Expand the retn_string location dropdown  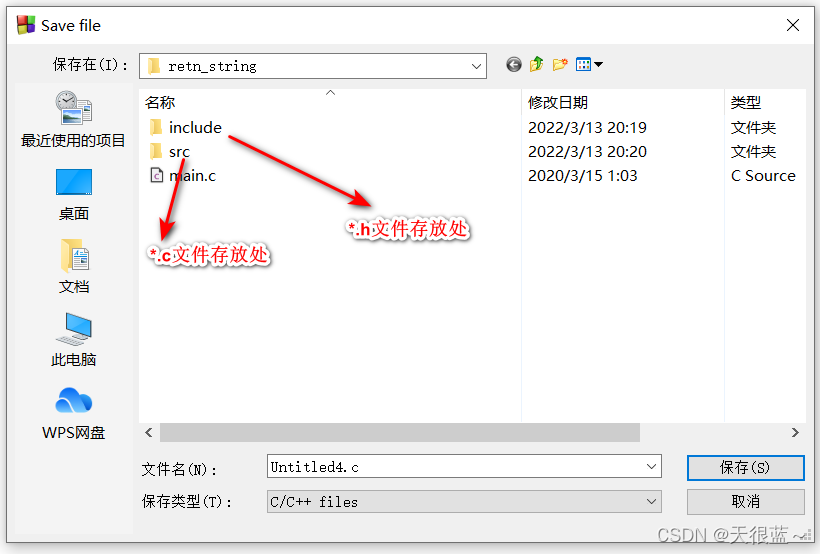pyautogui.click(x=476, y=66)
